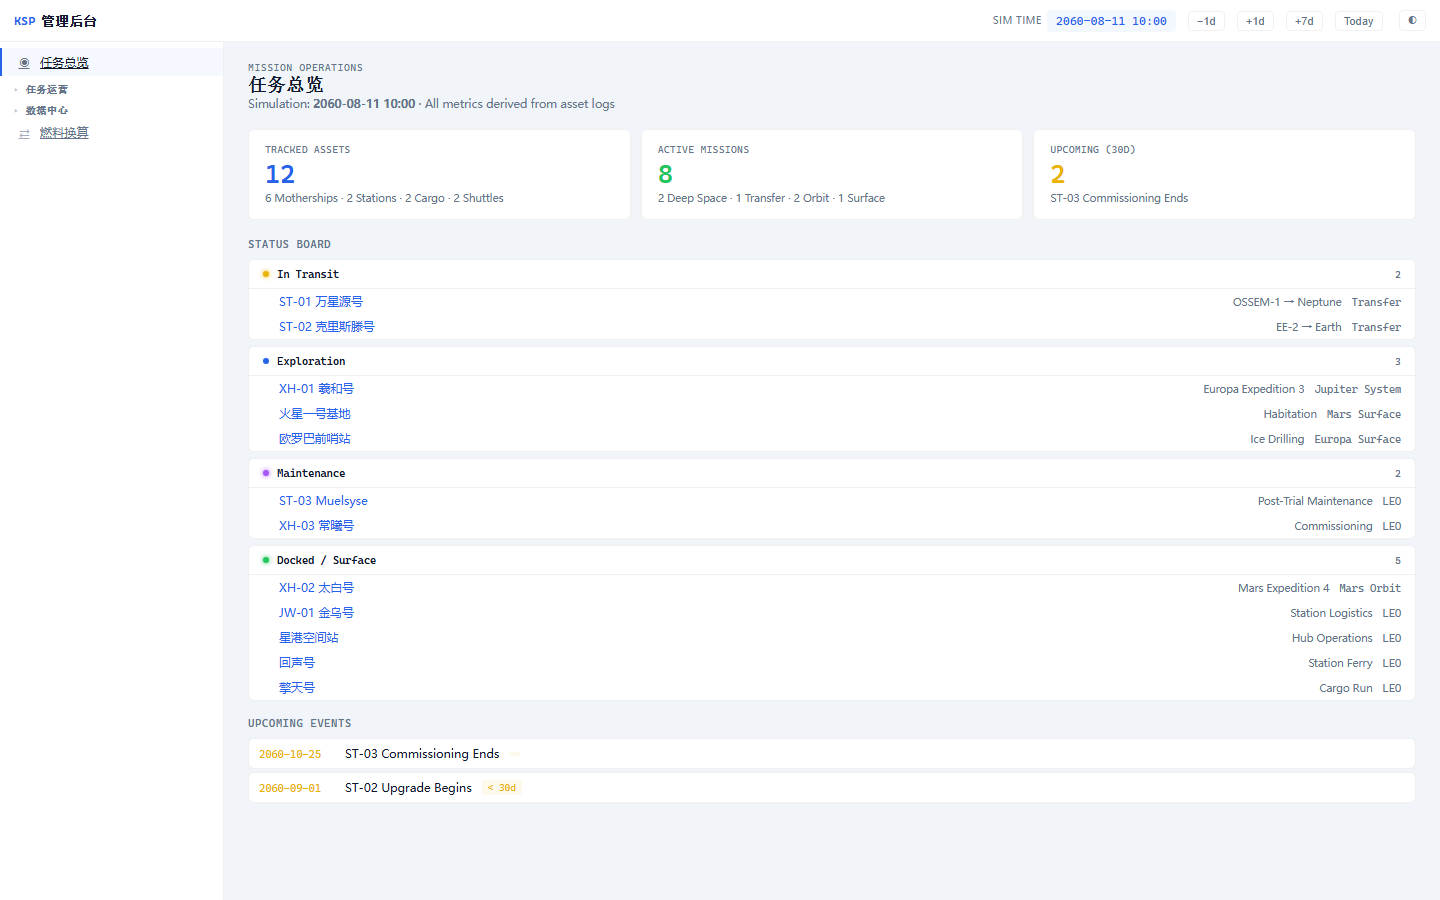Click the Ice Drilling mission text
Screen dimensions: 1440x900
1277,439
